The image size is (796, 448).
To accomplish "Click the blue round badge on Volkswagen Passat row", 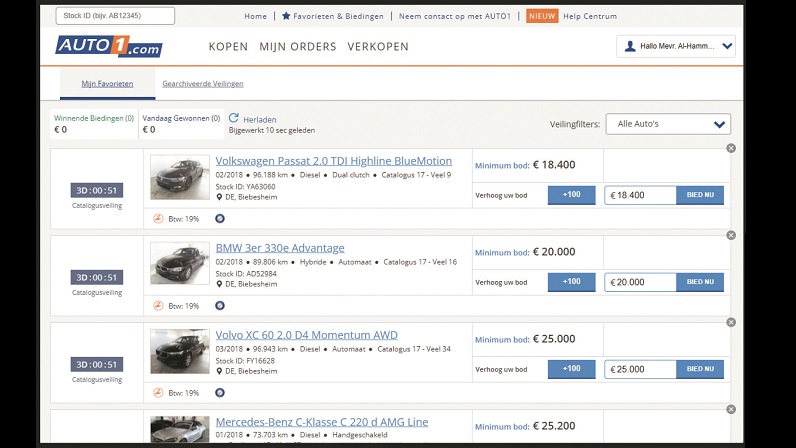I will click(220, 218).
